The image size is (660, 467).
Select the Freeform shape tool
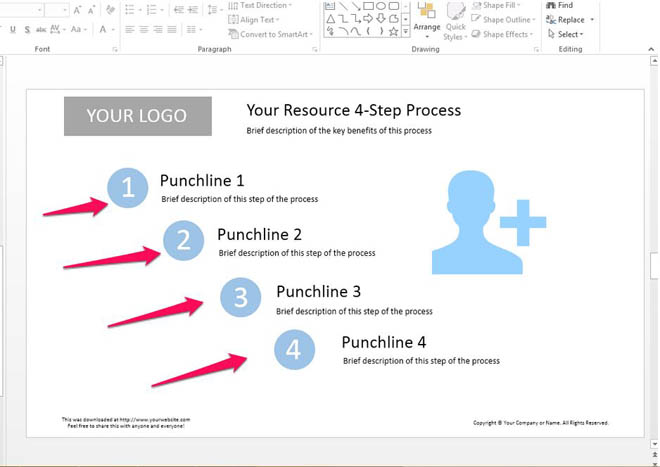[394, 19]
